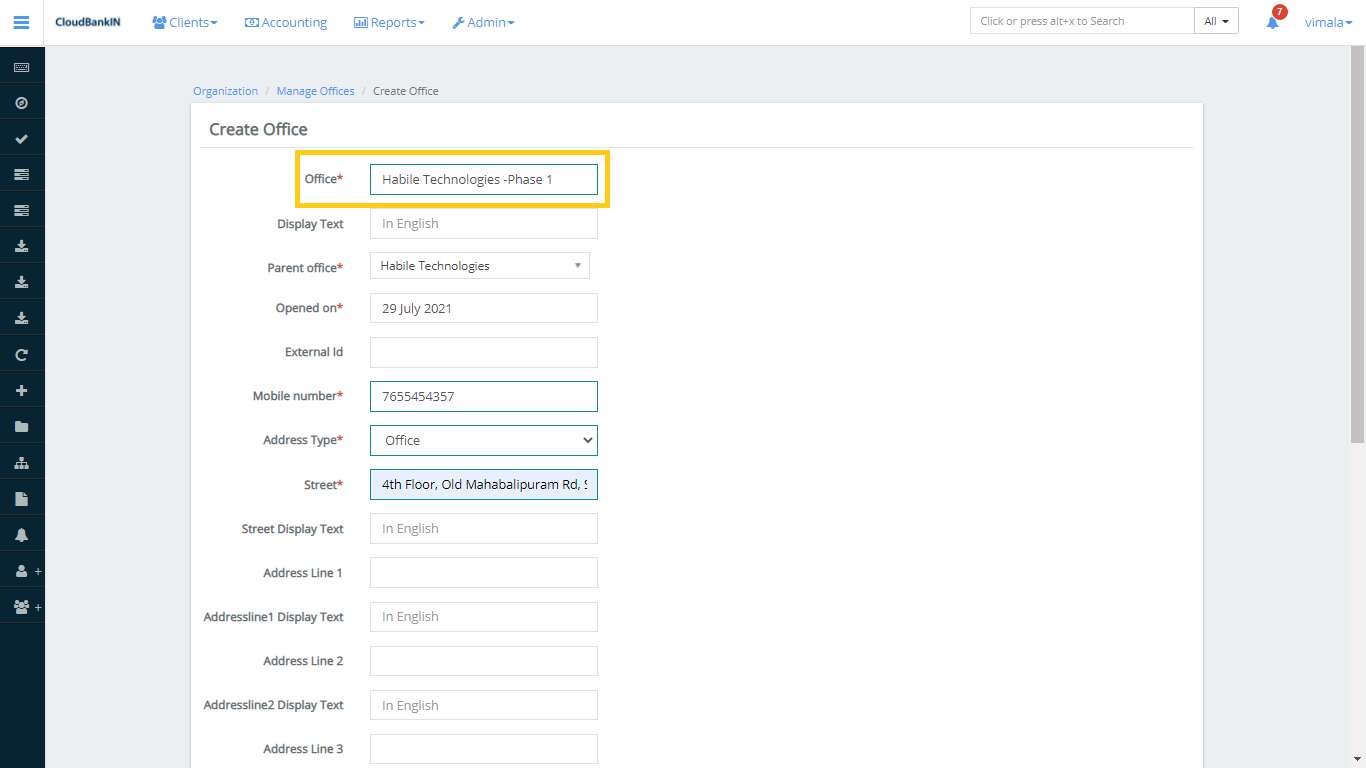The height and width of the screenshot is (768, 1366).
Task: Click the Opened on date field
Action: [x=483, y=308]
